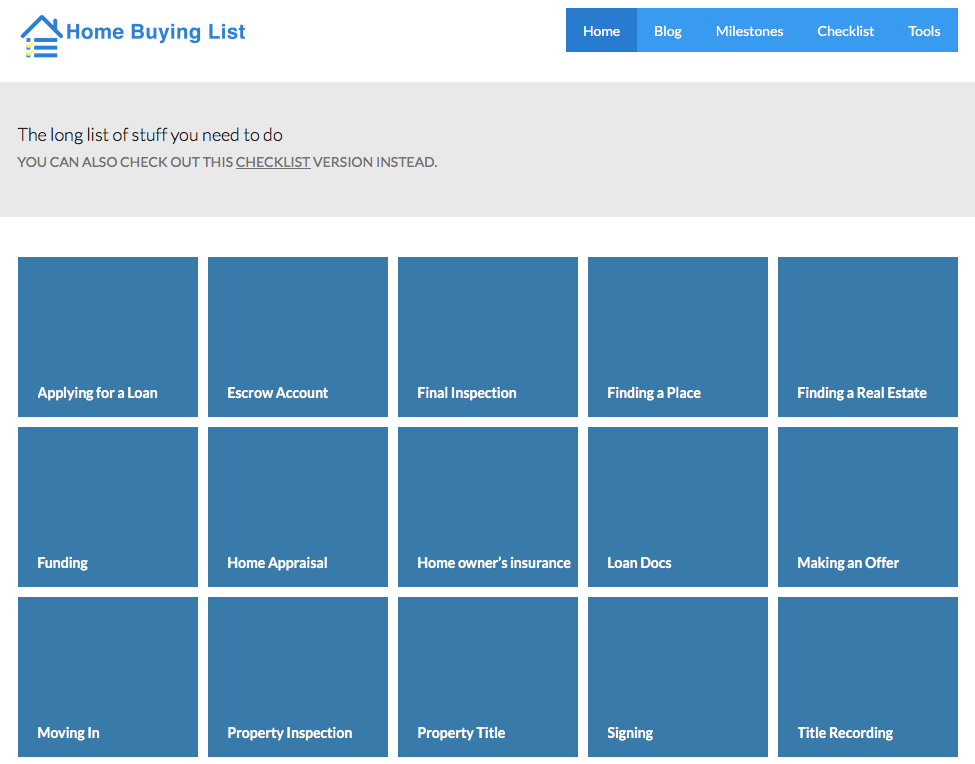Follow the CHECKLIST link in the banner
Image resolution: width=975 pixels, height=764 pixels.
pyautogui.click(x=272, y=161)
